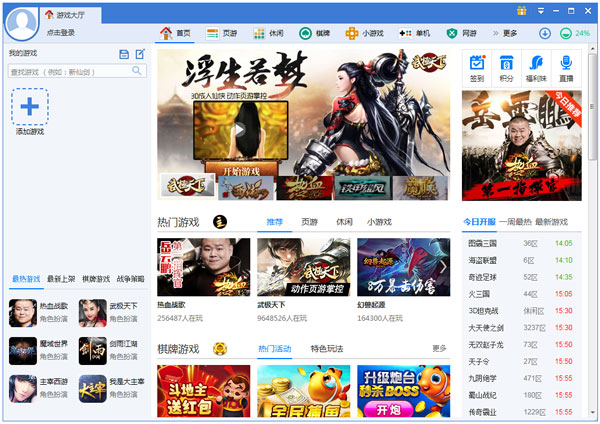Open the 武极天下 hot game card image
Screen dimensions: 600x424
pyautogui.click(x=303, y=267)
